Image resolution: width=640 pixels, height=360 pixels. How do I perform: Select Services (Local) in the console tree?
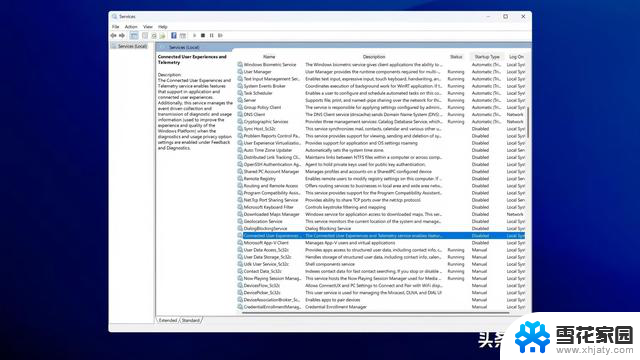[x=132, y=46]
